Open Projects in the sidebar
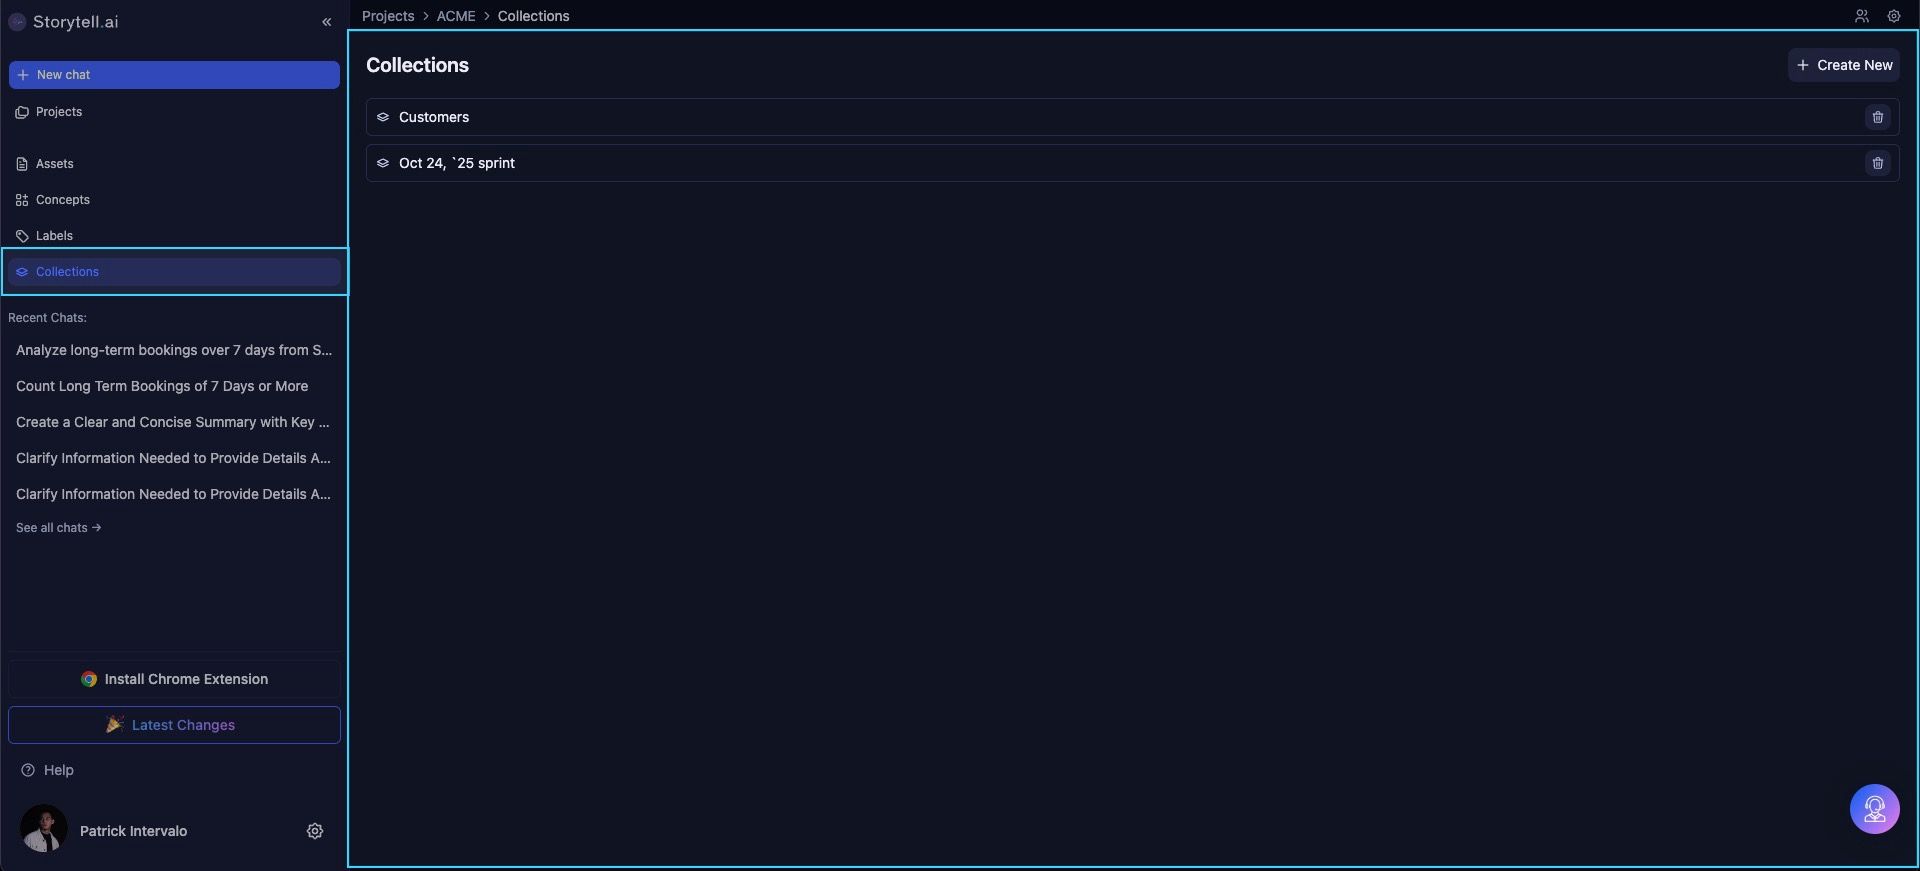This screenshot has height=871, width=1920. [x=58, y=112]
